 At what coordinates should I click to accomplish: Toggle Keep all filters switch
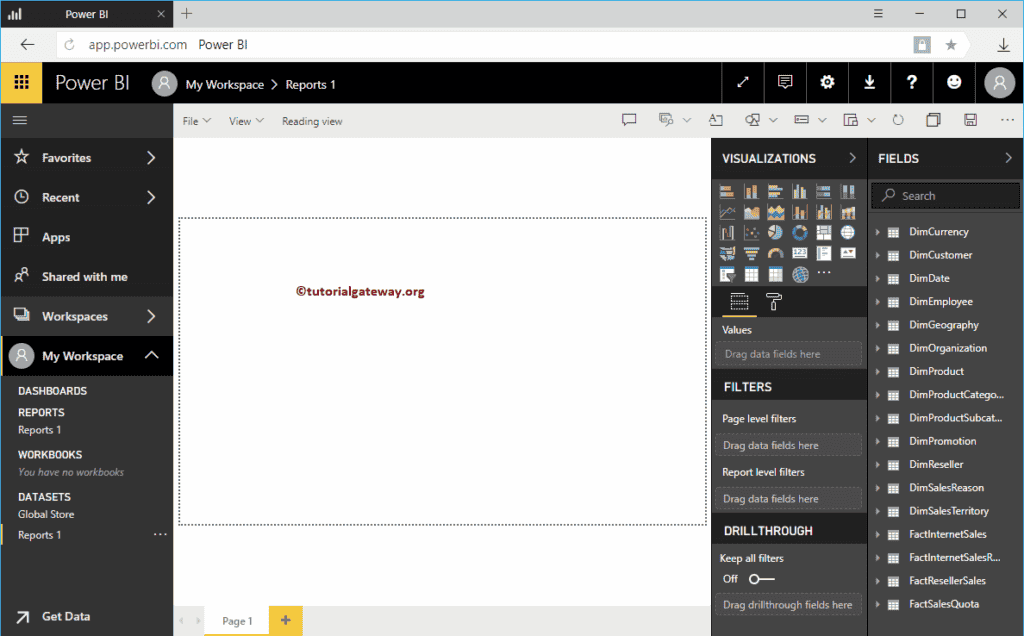coord(761,579)
